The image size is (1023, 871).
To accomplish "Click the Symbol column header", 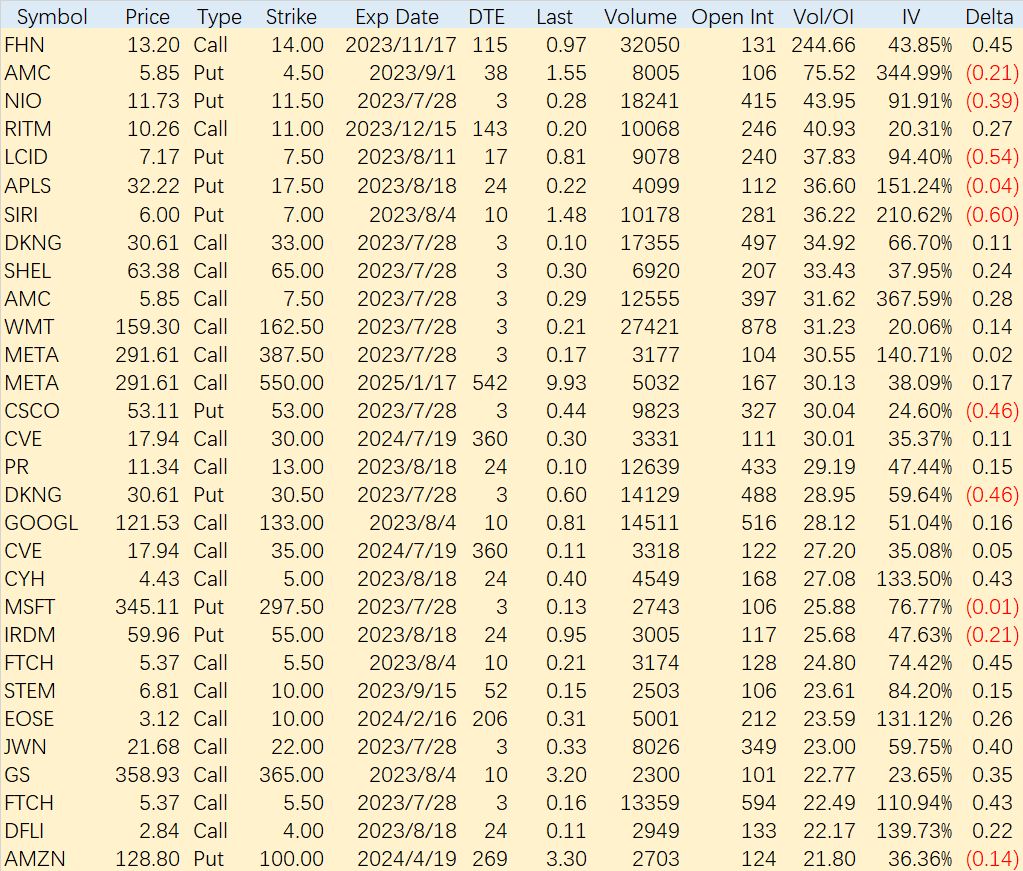I will click(52, 17).
